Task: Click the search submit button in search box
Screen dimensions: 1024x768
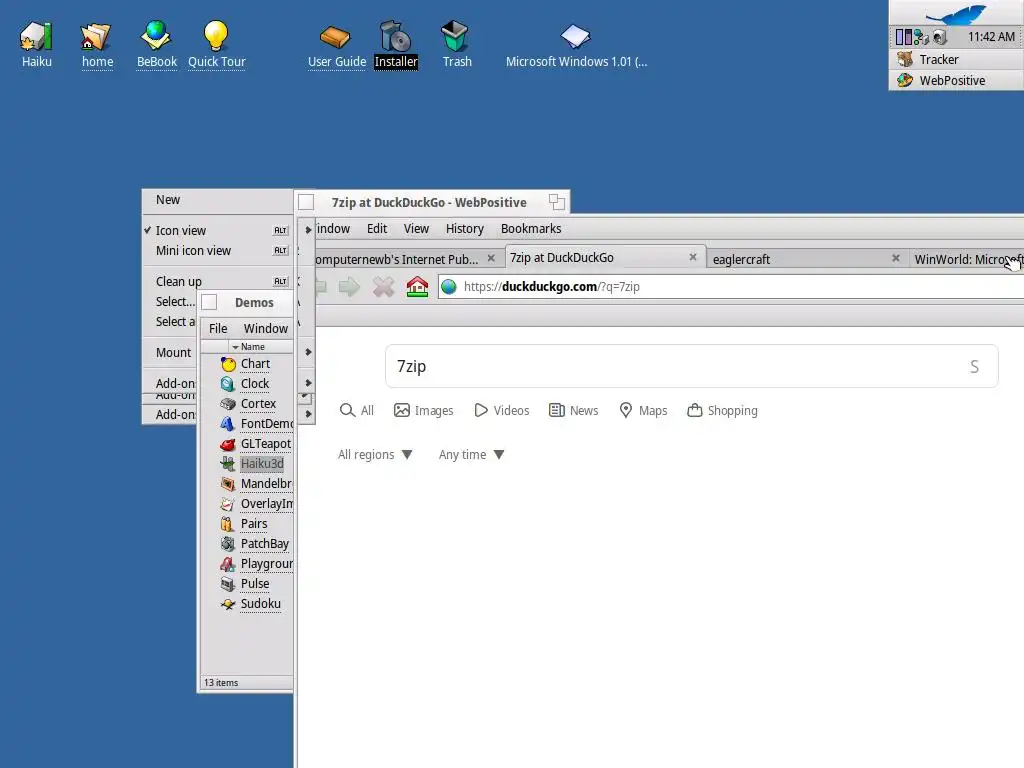Action: [x=974, y=366]
